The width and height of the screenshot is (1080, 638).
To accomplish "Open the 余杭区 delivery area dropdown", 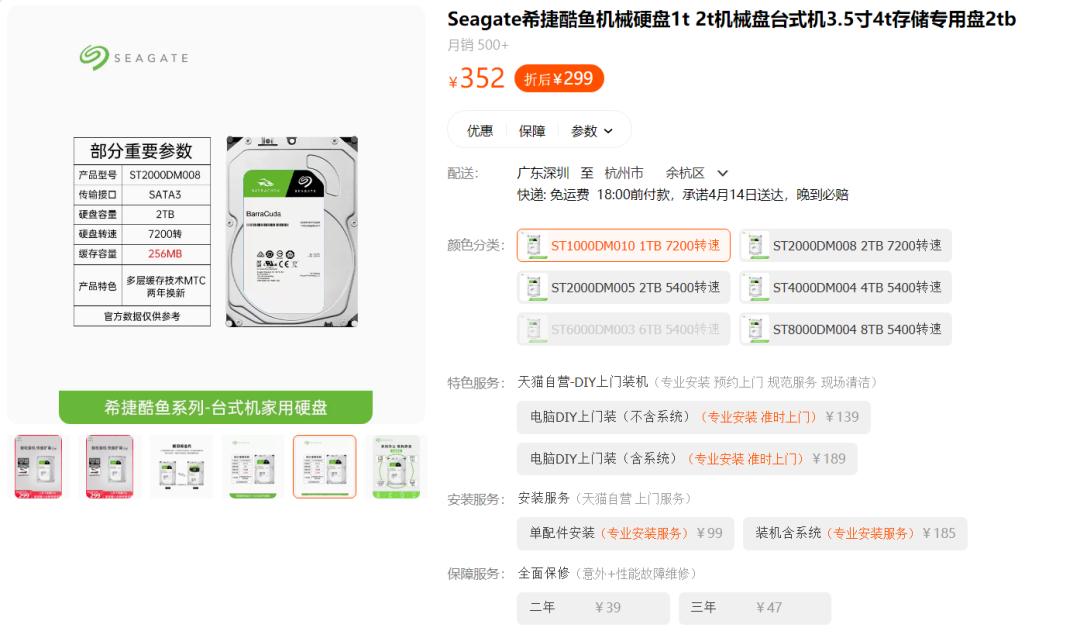I will pyautogui.click(x=698, y=173).
